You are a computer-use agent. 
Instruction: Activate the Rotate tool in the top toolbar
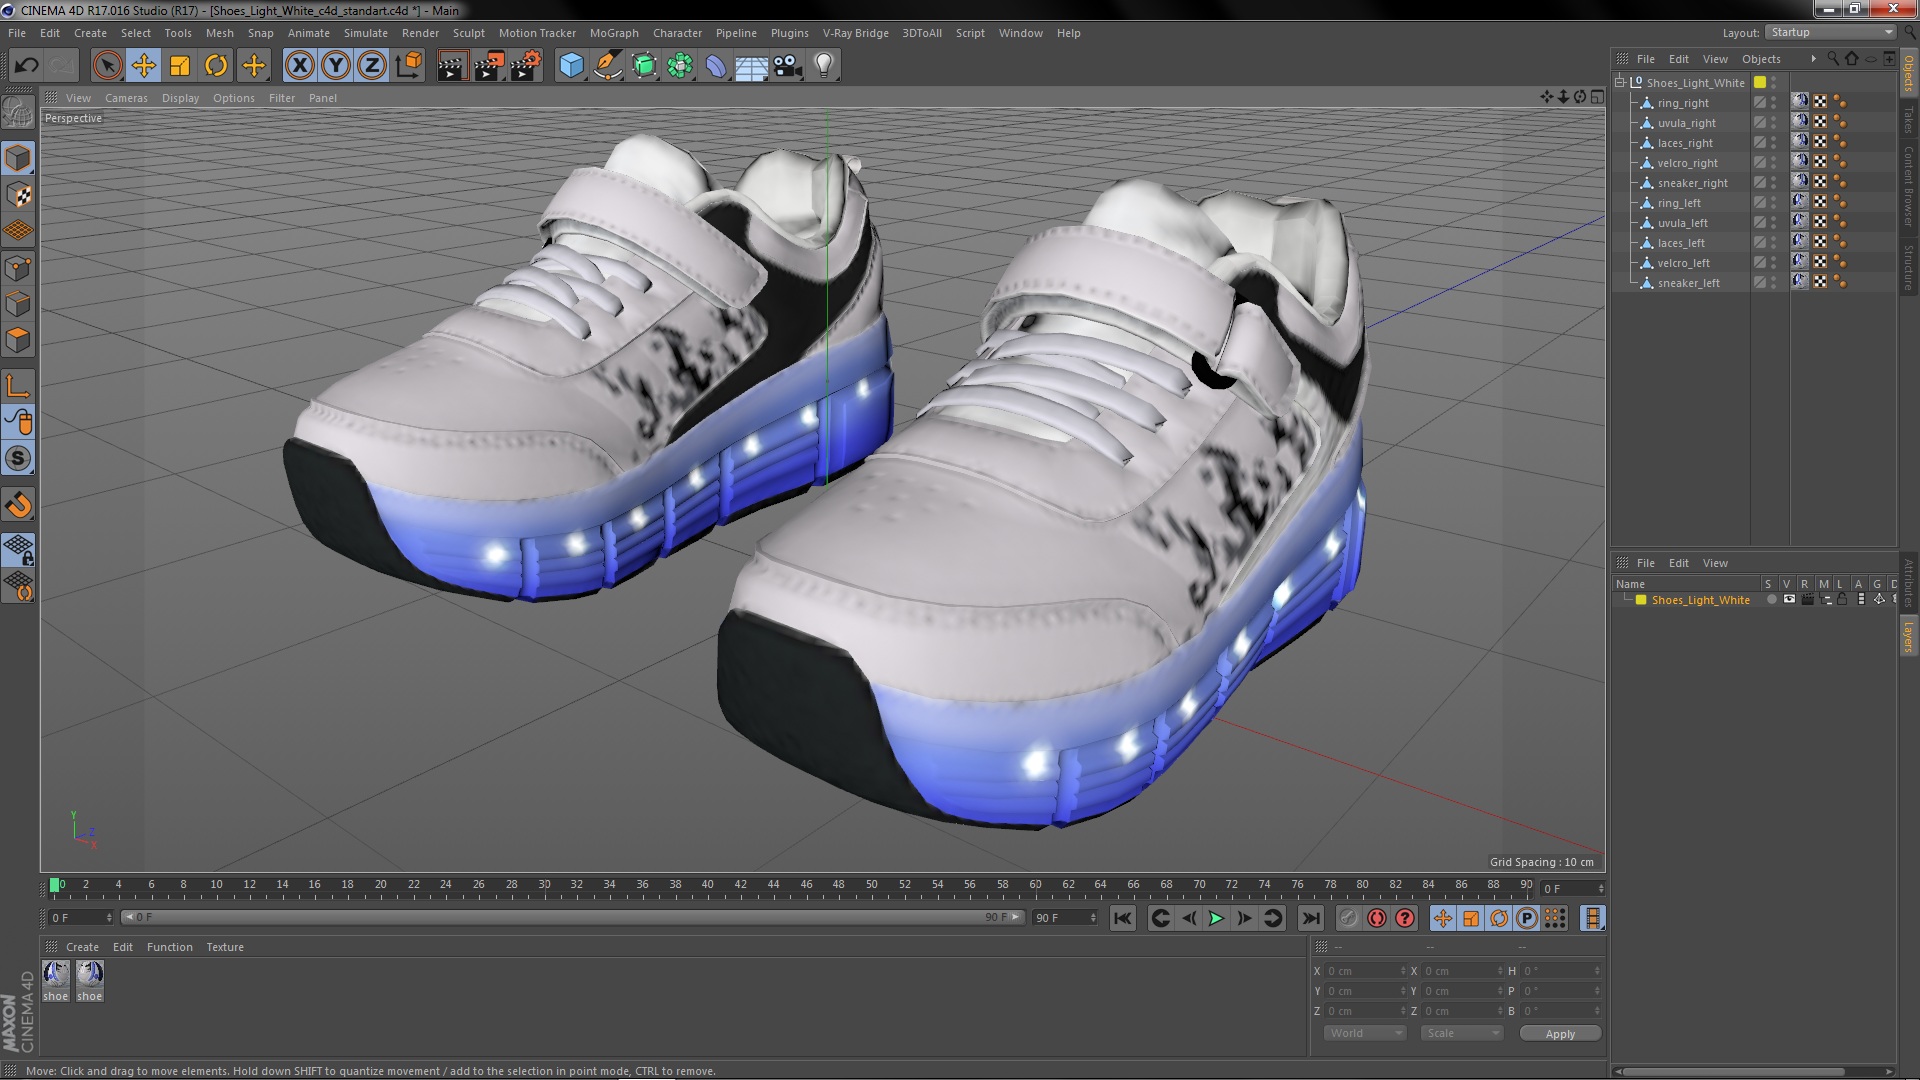coord(216,66)
